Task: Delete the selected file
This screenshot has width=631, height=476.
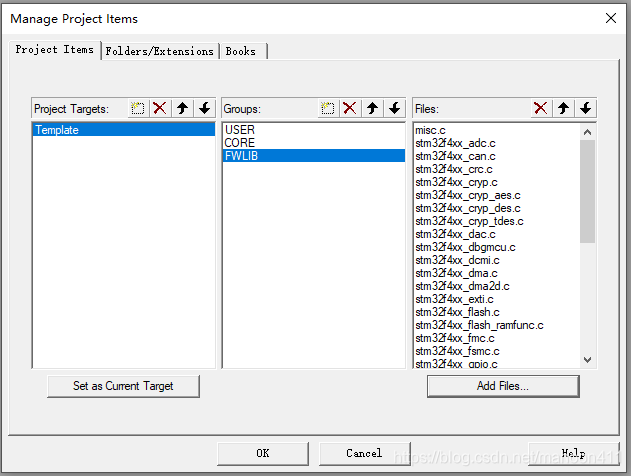Action: pyautogui.click(x=541, y=108)
